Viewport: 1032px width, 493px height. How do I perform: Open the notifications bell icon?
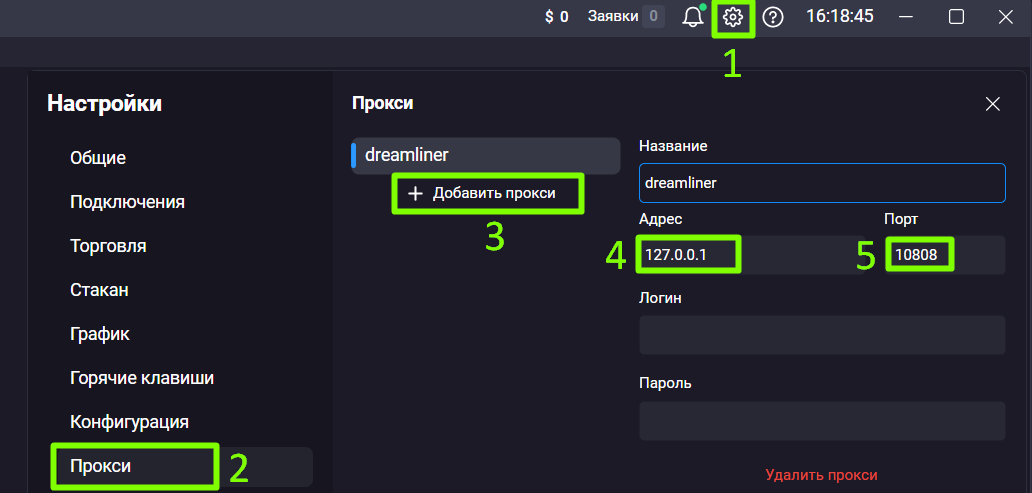click(693, 17)
